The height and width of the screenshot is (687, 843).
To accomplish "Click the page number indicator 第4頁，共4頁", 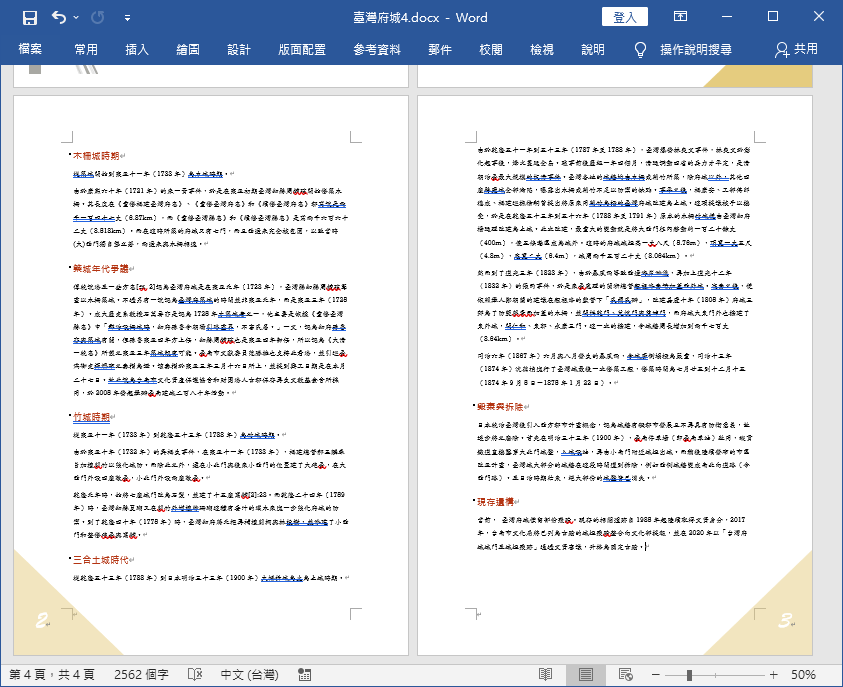I will 52,675.
